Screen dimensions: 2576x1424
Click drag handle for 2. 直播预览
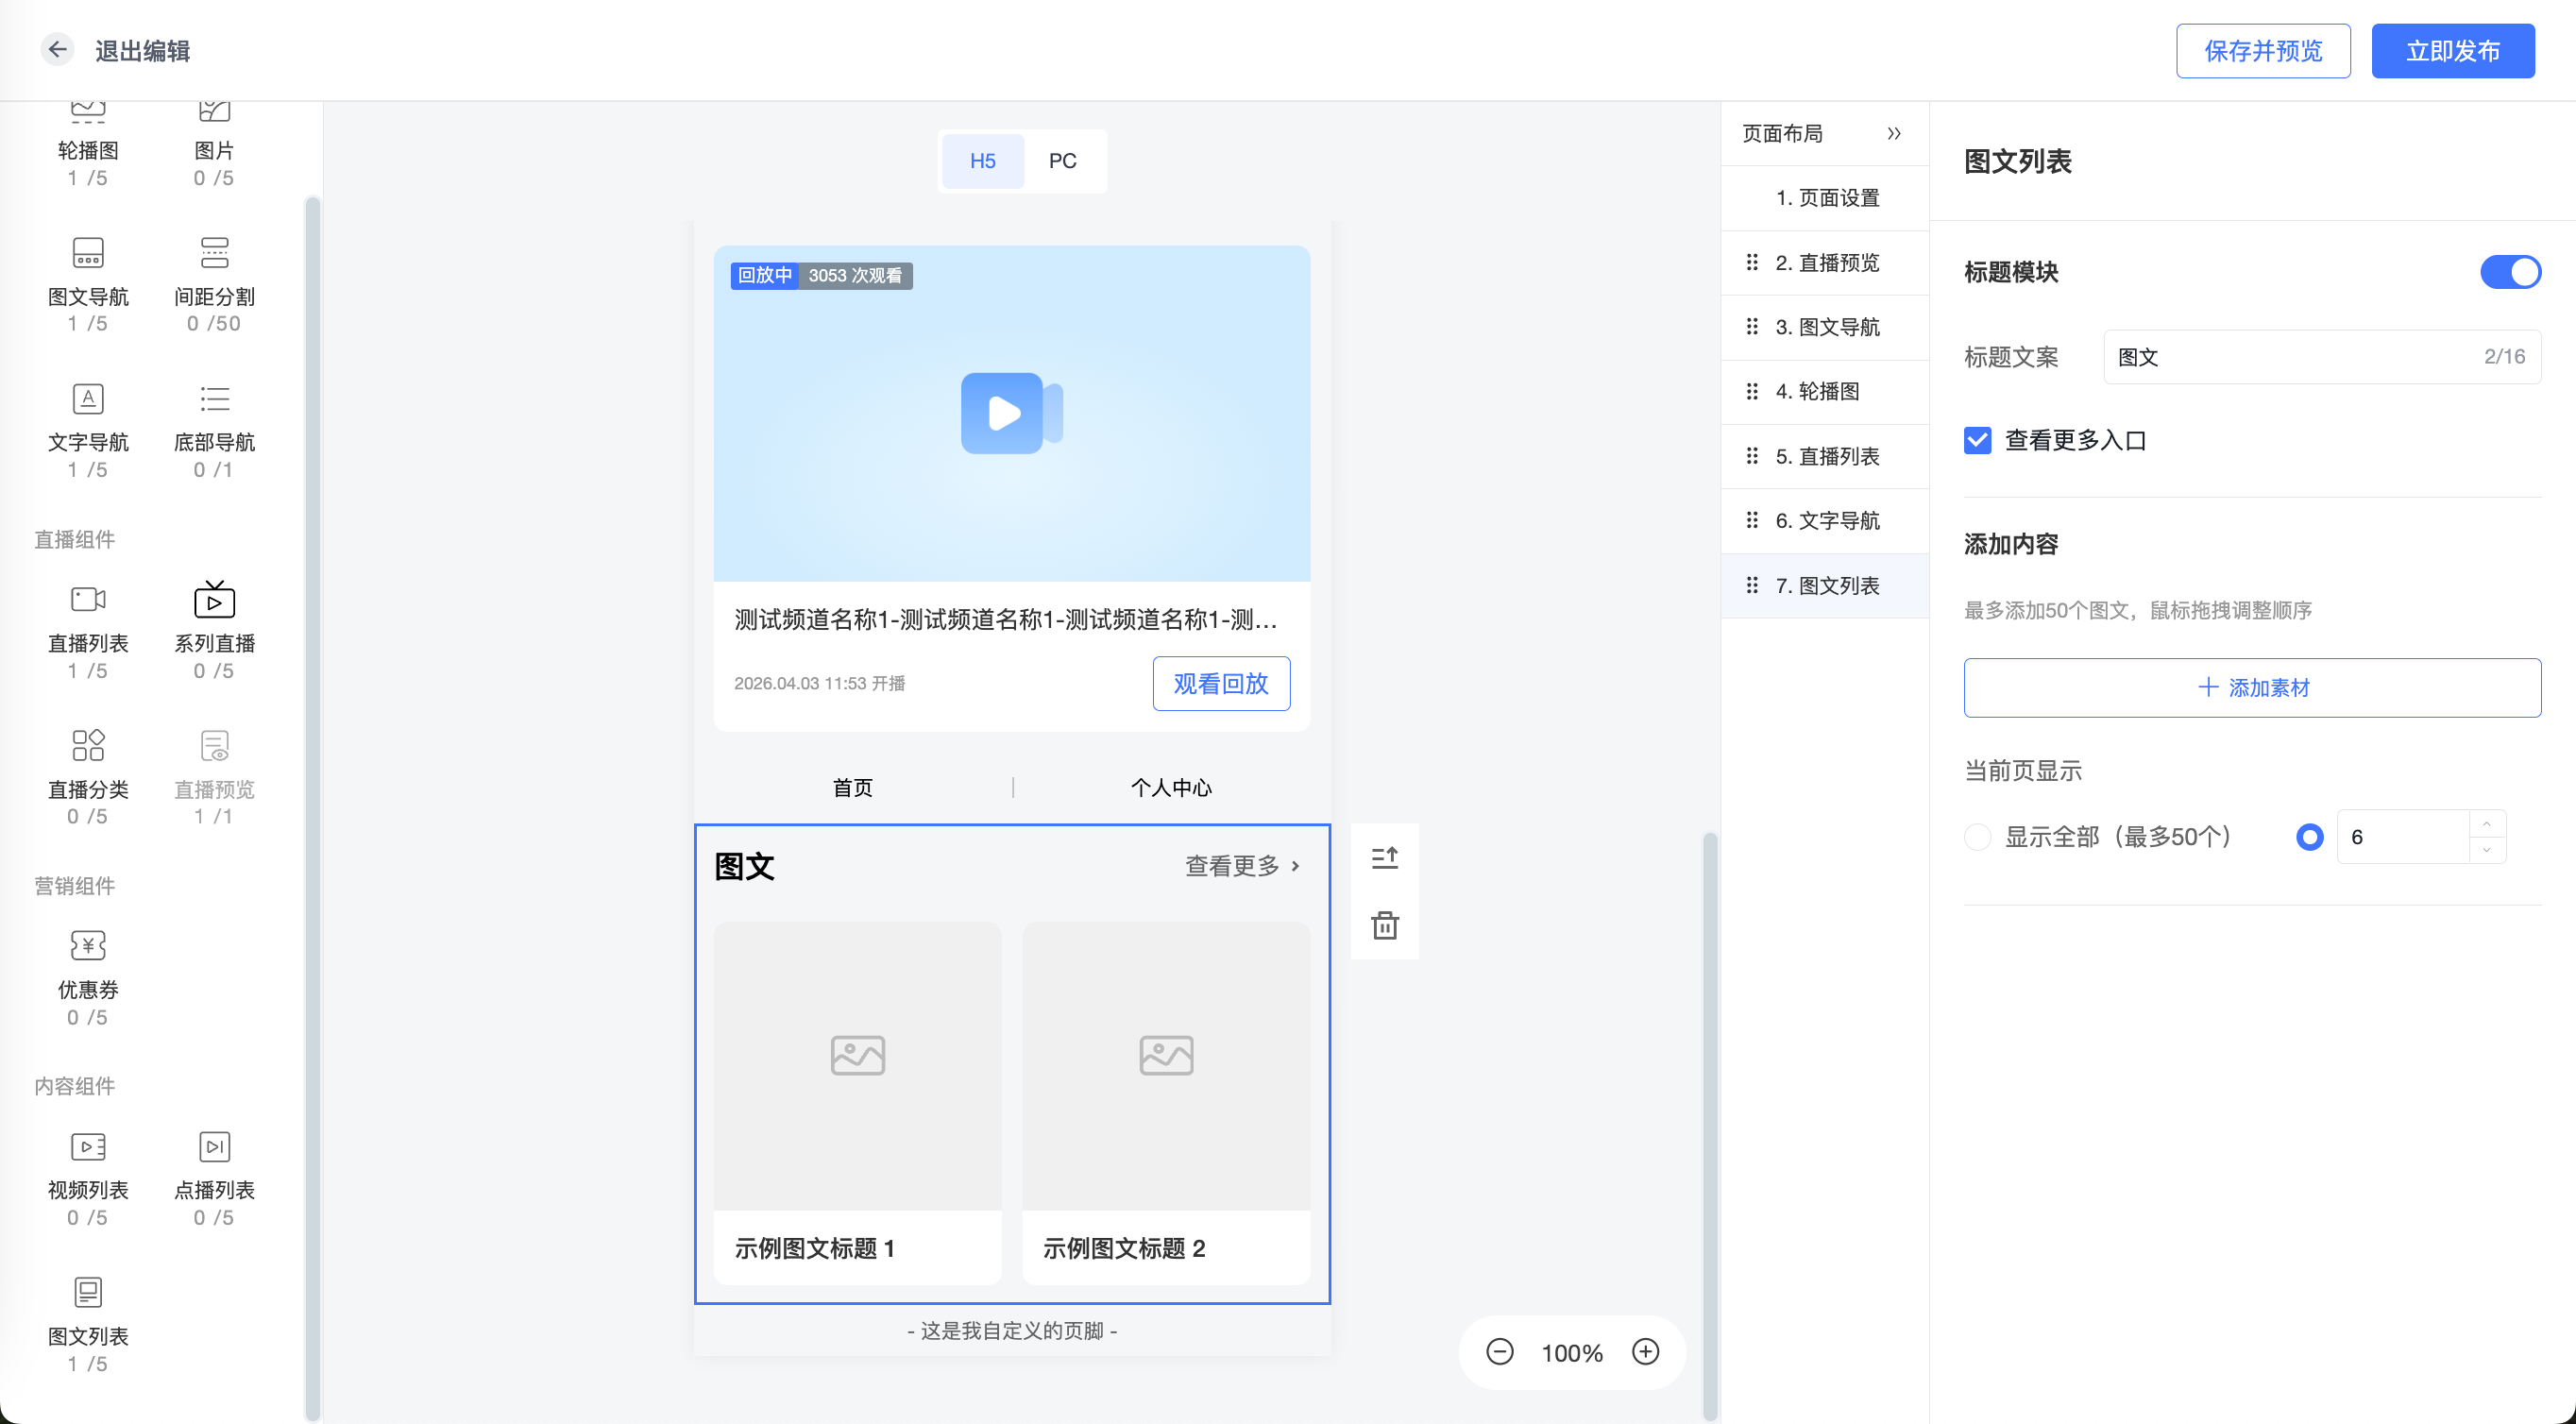click(x=1752, y=262)
